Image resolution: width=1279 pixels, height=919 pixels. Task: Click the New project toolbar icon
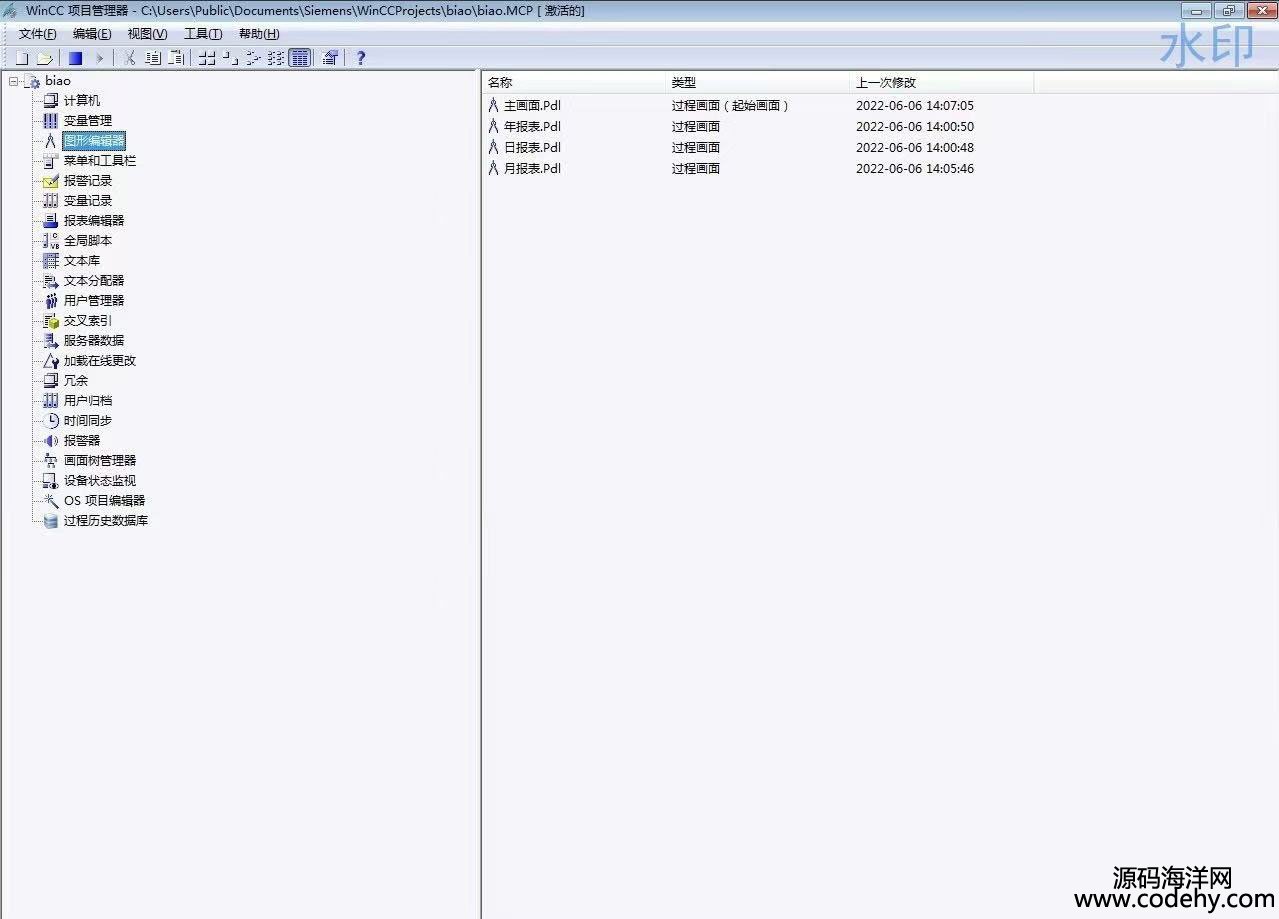pos(22,58)
